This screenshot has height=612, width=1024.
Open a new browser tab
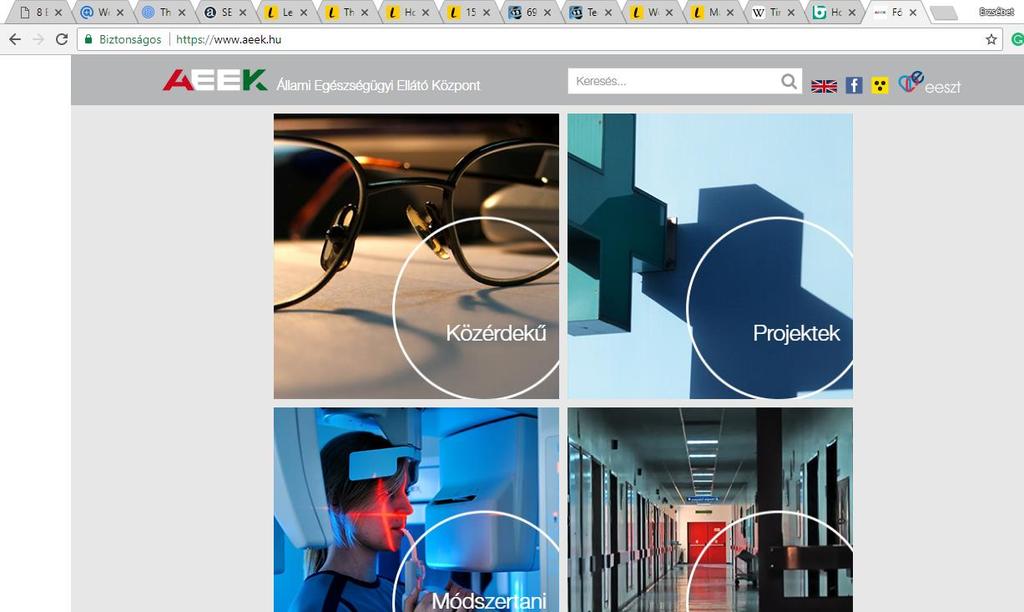pos(943,12)
